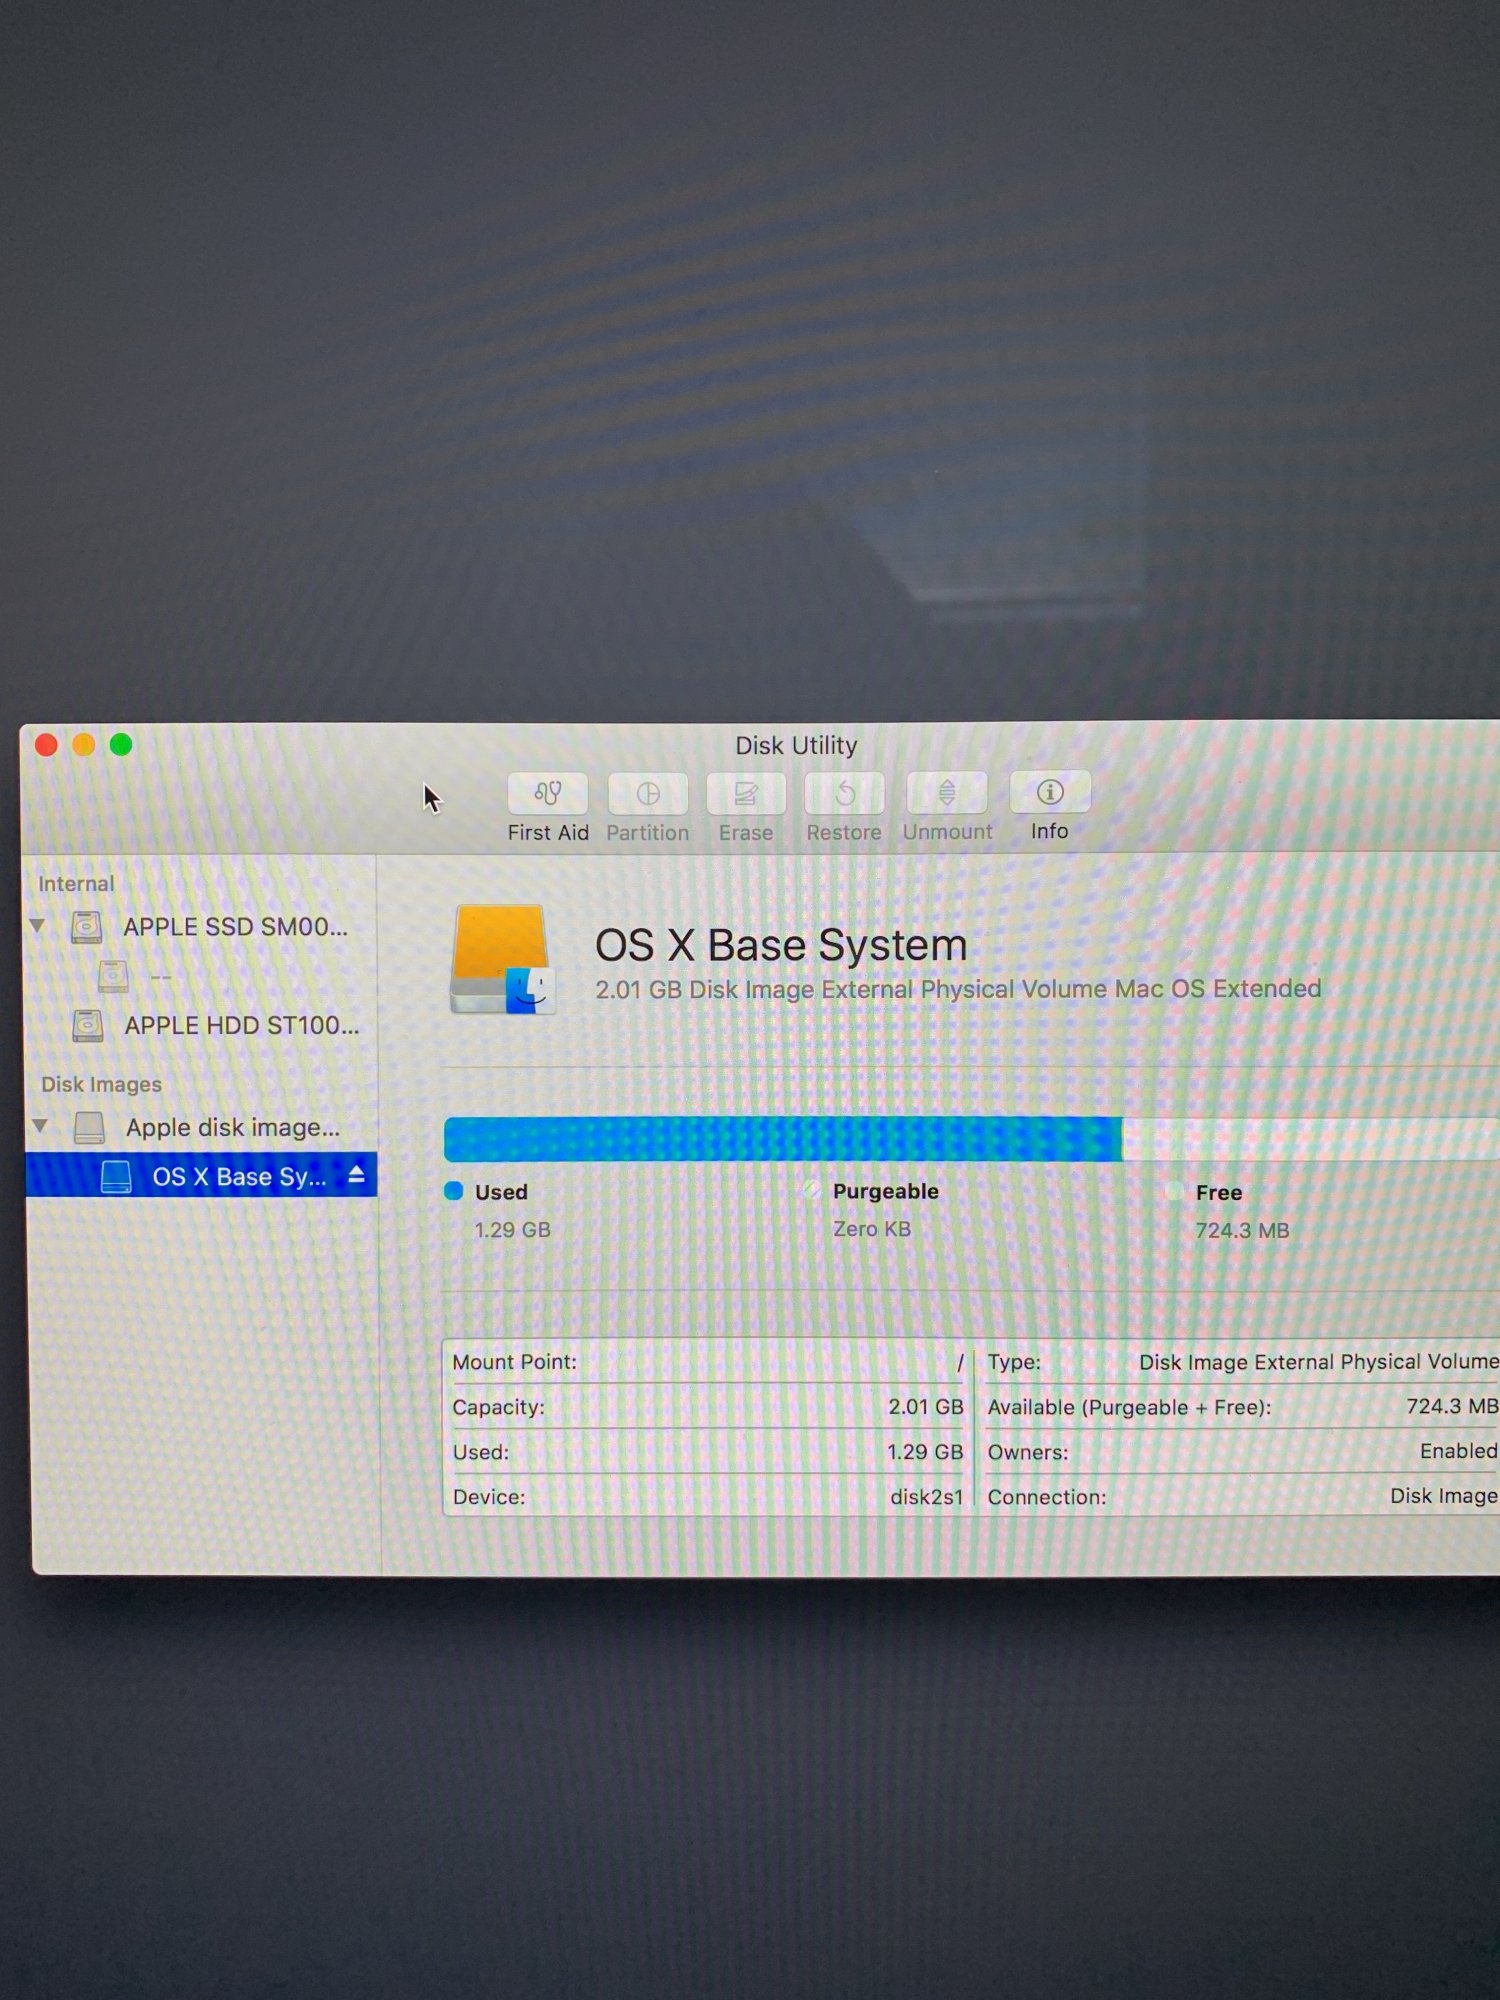Click the large OS X Base System volume icon
1500x2000 pixels.
pos(502,960)
